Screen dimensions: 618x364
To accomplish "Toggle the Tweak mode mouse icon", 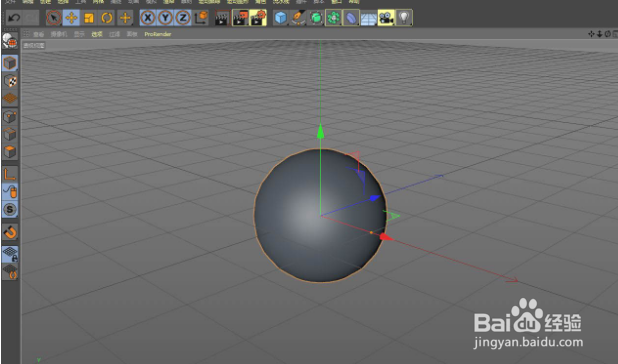I will [10, 192].
